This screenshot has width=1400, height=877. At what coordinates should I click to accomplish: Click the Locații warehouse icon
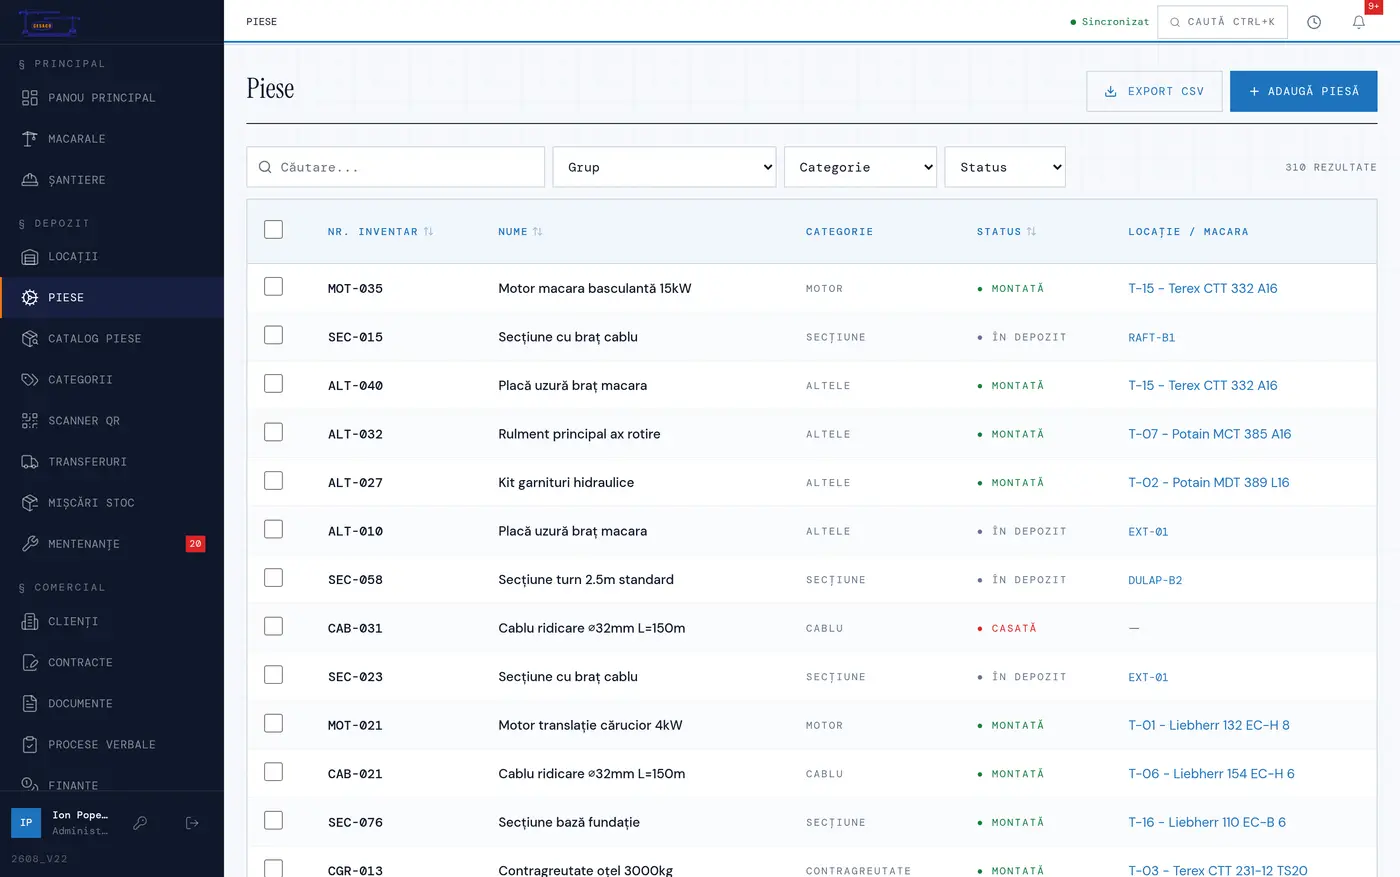tap(30, 257)
